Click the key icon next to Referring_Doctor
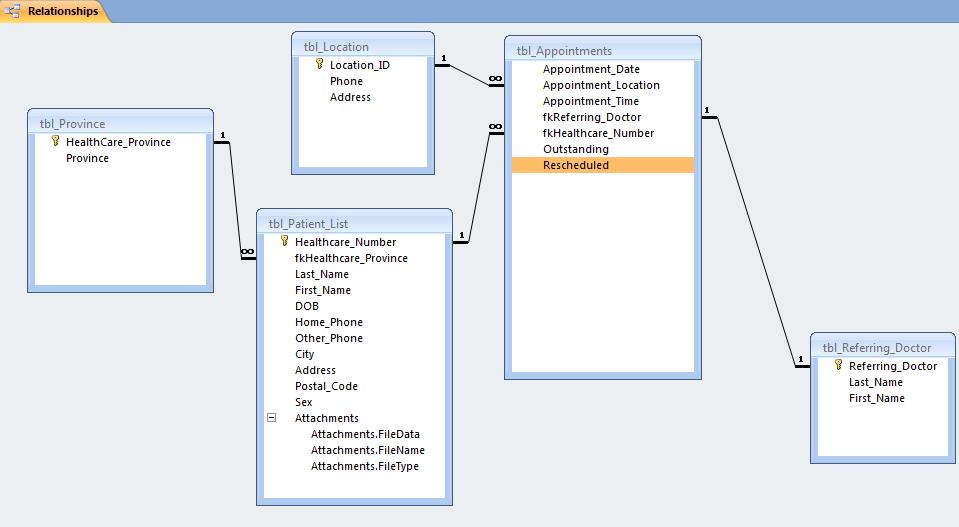 (x=839, y=365)
